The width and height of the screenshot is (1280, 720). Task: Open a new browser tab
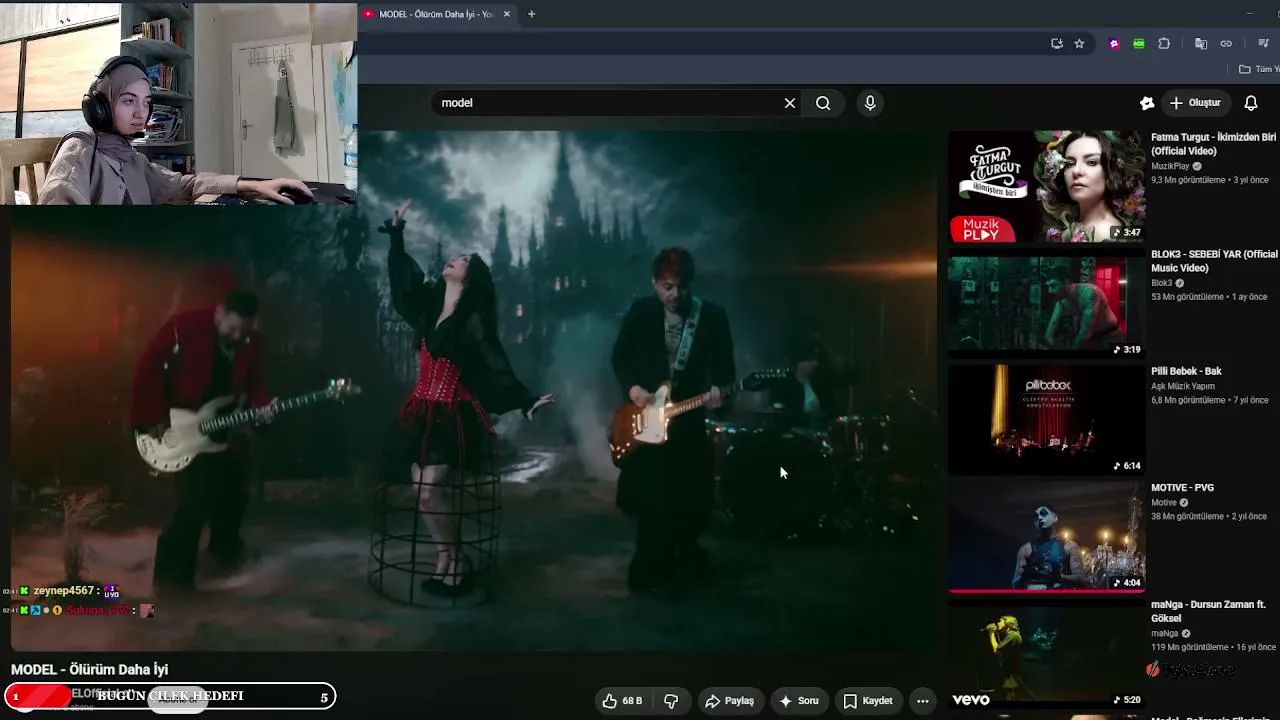click(531, 14)
